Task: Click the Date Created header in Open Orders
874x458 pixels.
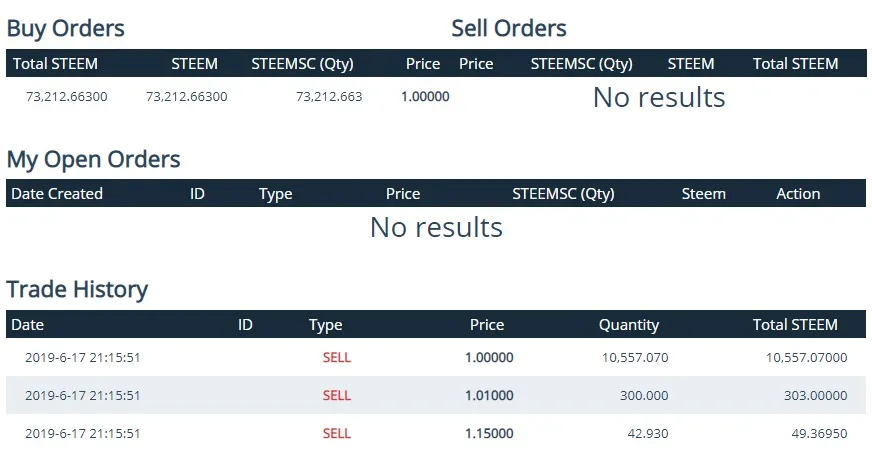Action: (57, 193)
